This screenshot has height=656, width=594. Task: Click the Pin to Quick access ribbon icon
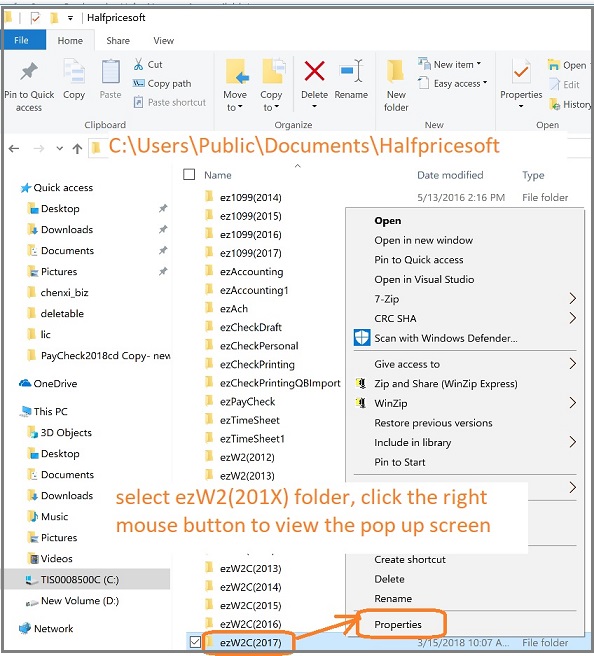[x=29, y=72]
